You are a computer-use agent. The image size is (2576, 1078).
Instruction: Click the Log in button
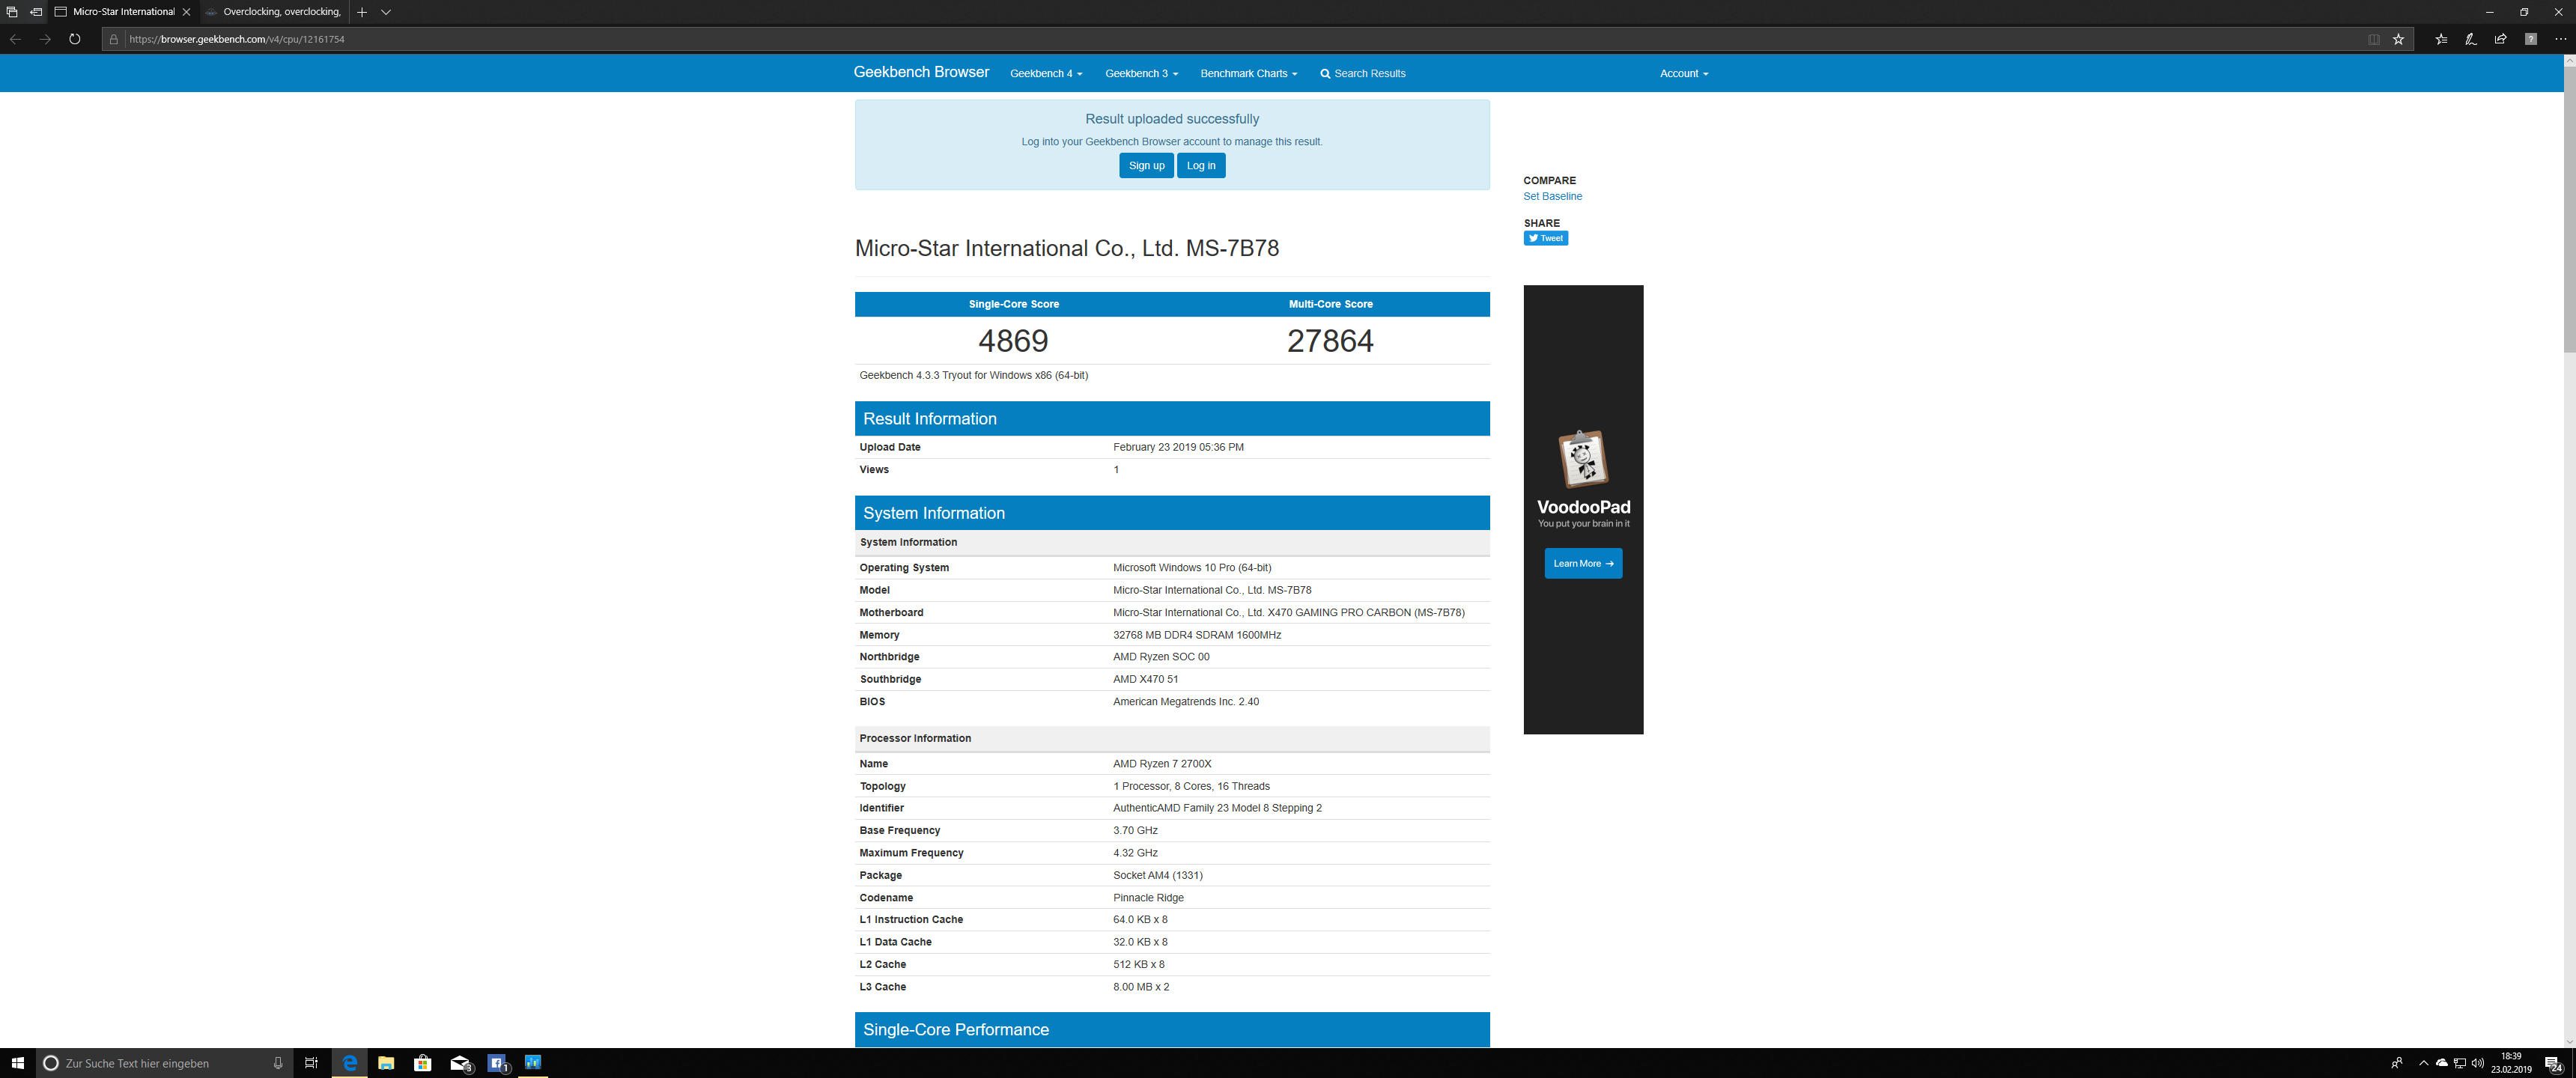point(1201,165)
